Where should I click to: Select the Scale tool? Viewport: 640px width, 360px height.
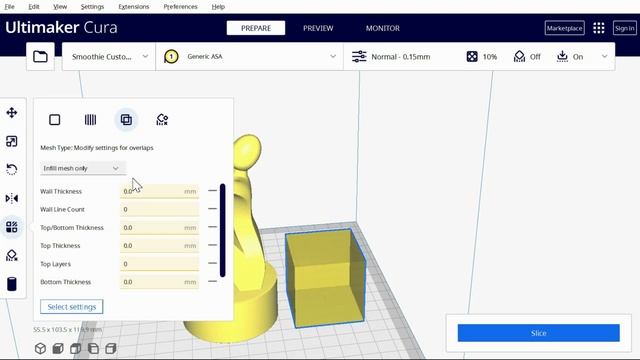12,142
